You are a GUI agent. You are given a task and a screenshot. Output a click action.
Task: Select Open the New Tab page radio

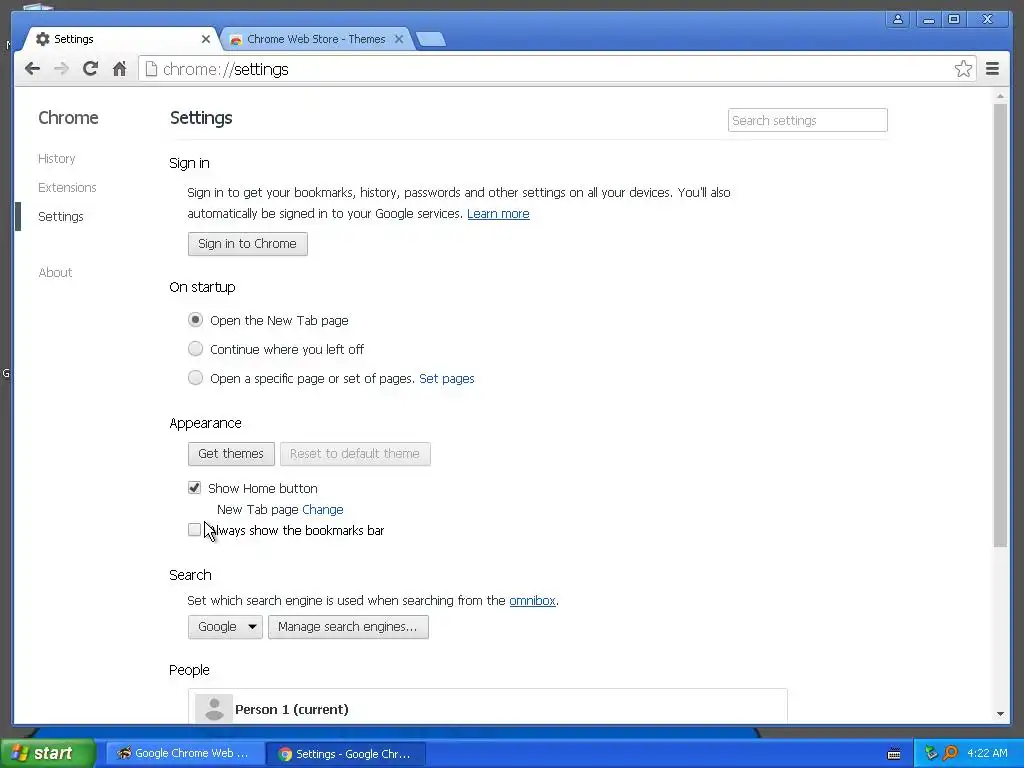click(195, 320)
